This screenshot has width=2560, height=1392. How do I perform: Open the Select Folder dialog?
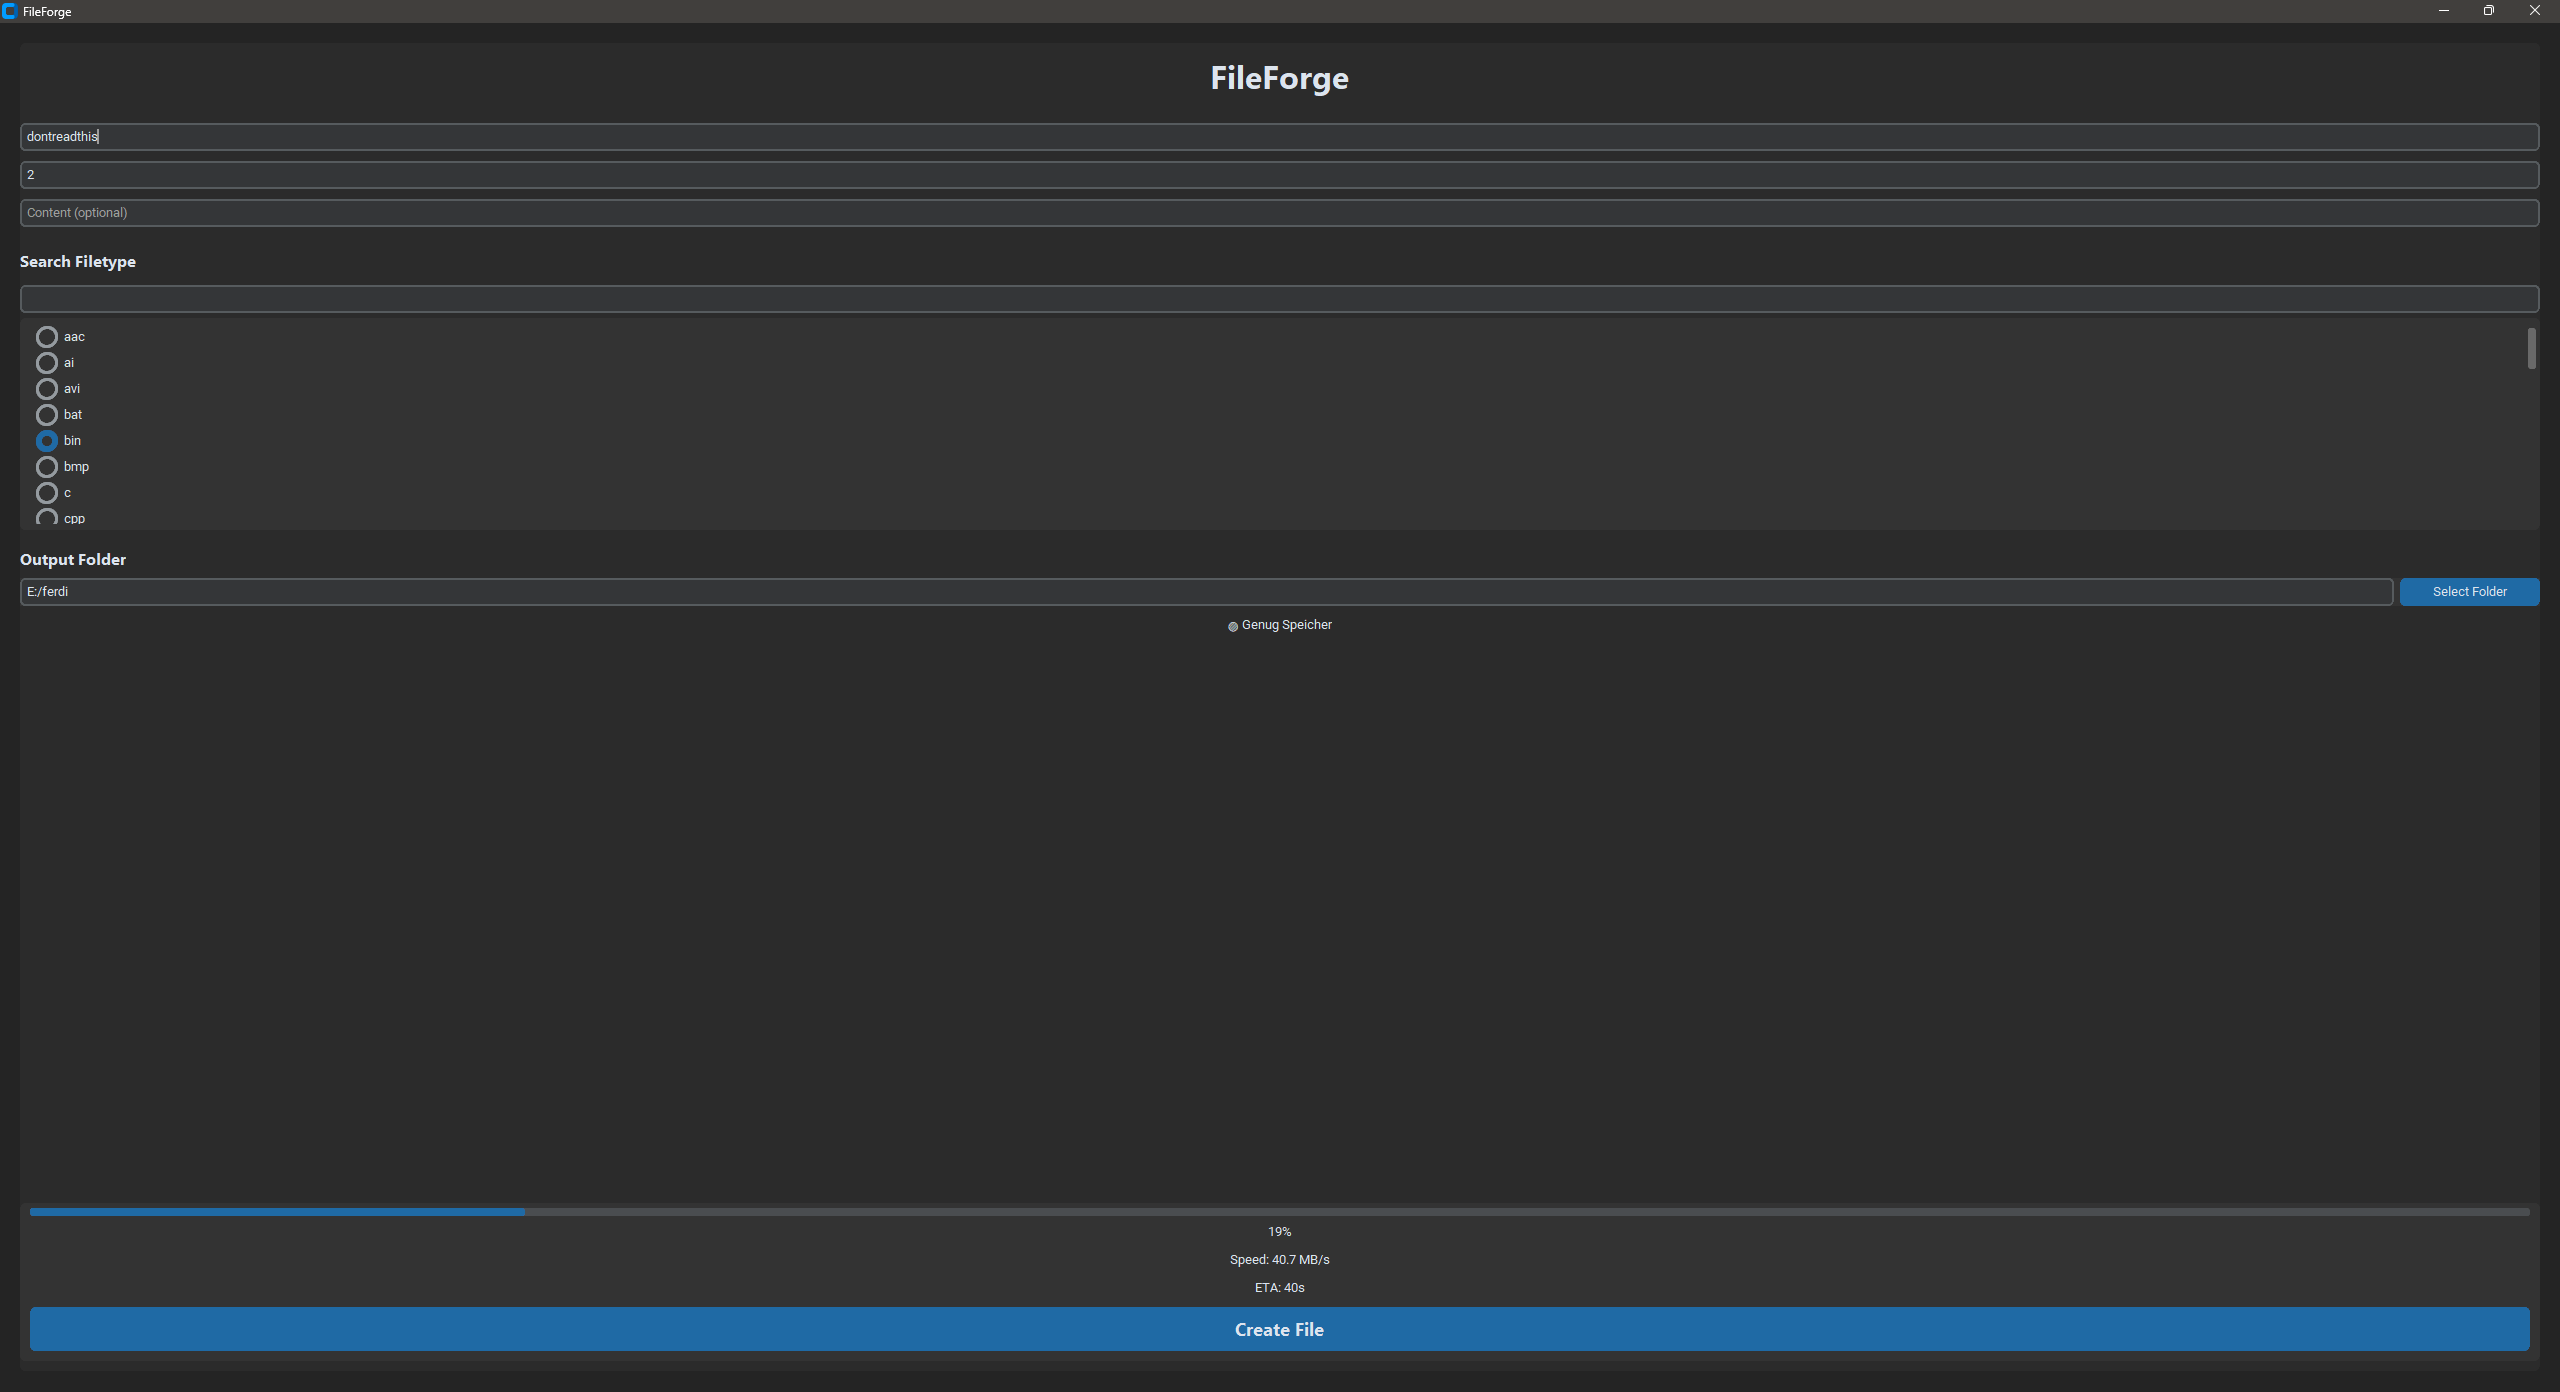point(2468,592)
